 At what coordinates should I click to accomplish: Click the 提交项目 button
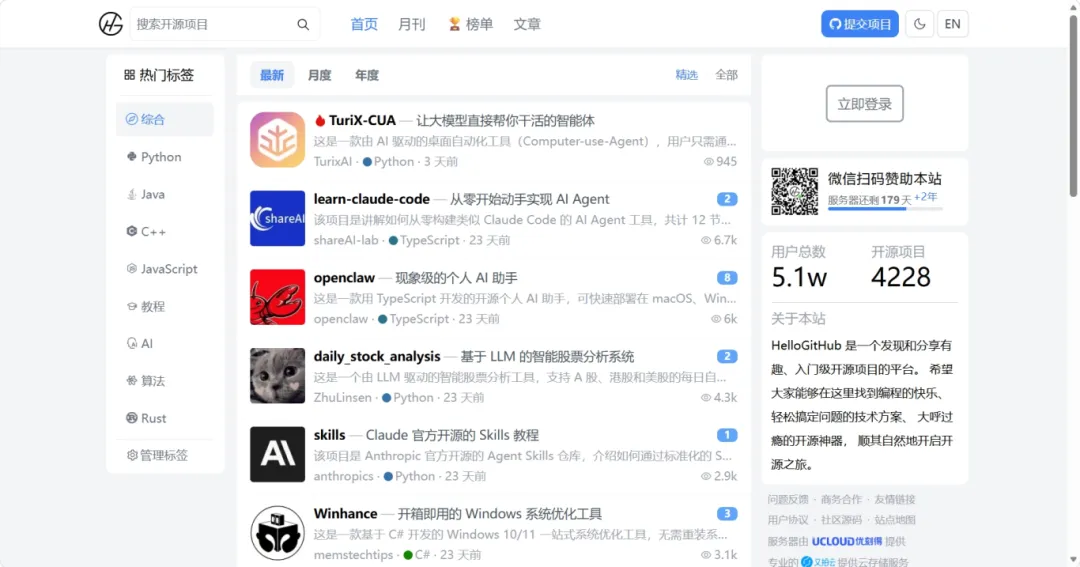point(860,24)
